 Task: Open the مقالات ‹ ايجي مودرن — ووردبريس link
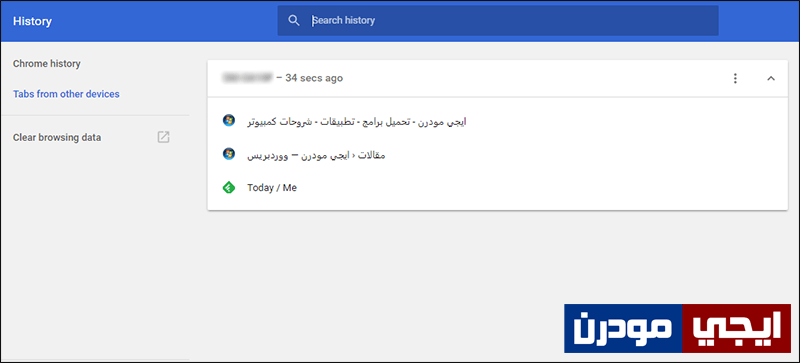[x=316, y=155]
